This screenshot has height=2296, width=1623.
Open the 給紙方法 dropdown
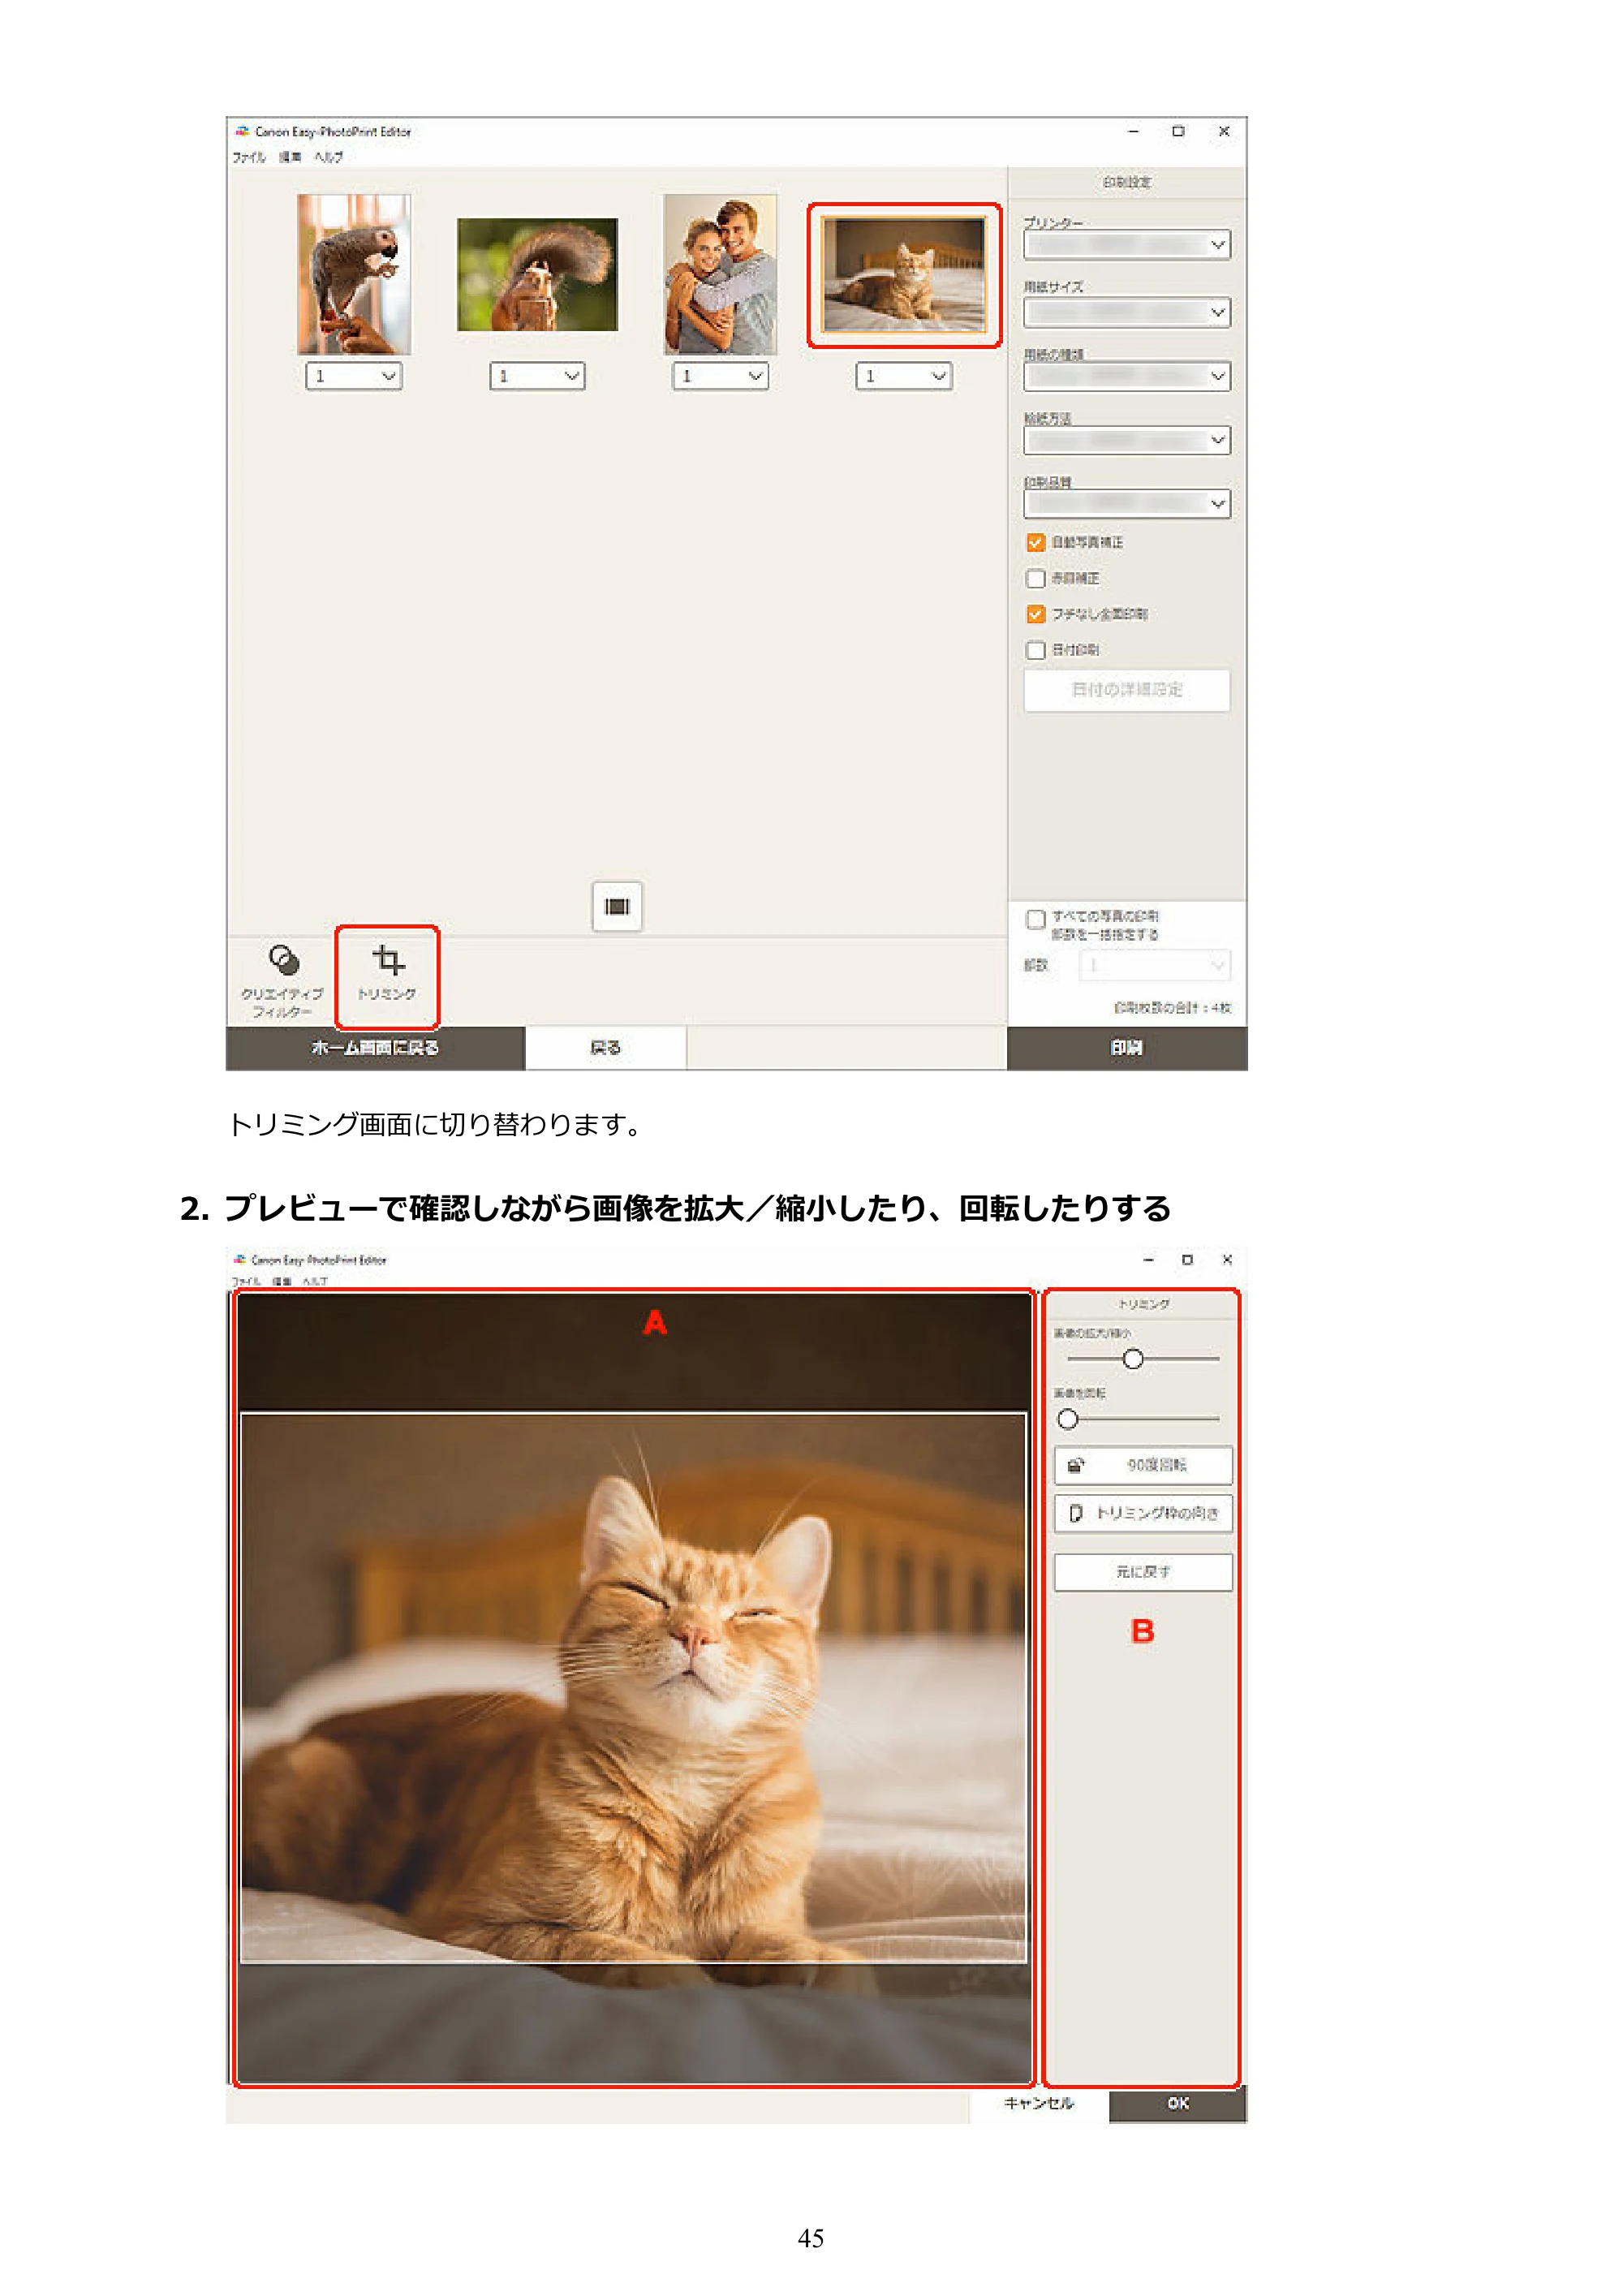(1127, 440)
